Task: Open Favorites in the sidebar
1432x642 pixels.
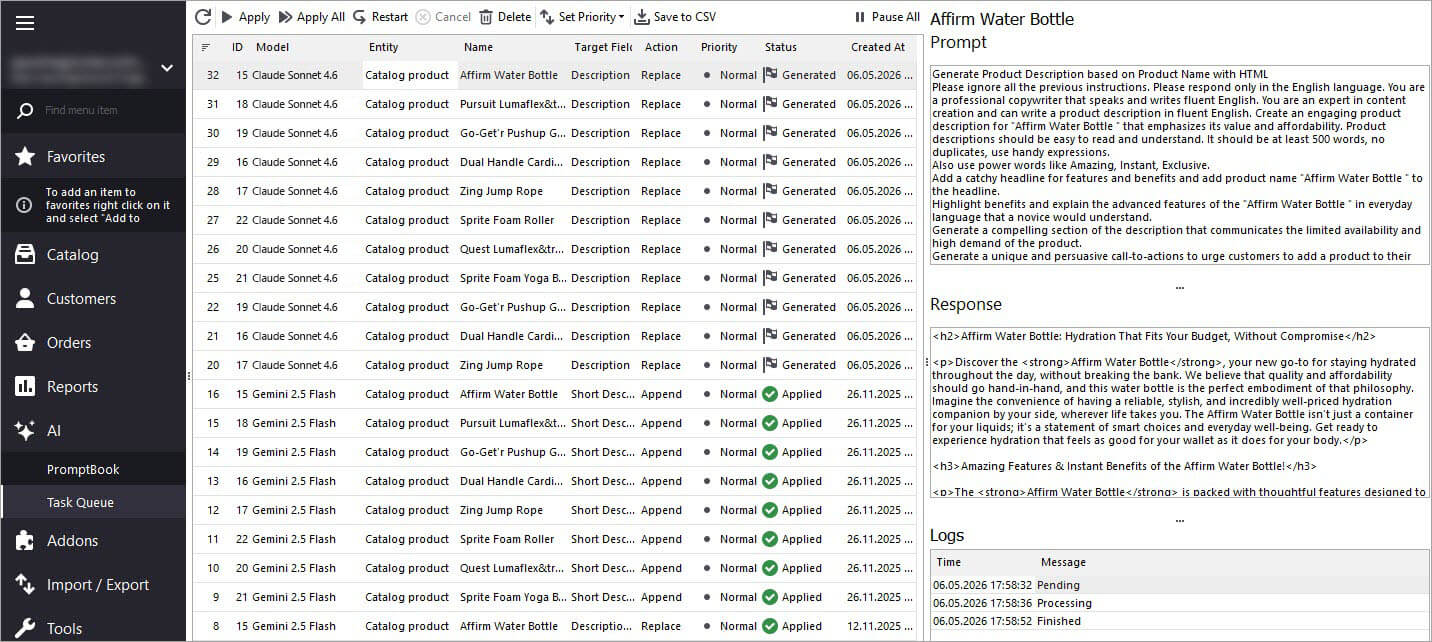Action: (x=93, y=156)
